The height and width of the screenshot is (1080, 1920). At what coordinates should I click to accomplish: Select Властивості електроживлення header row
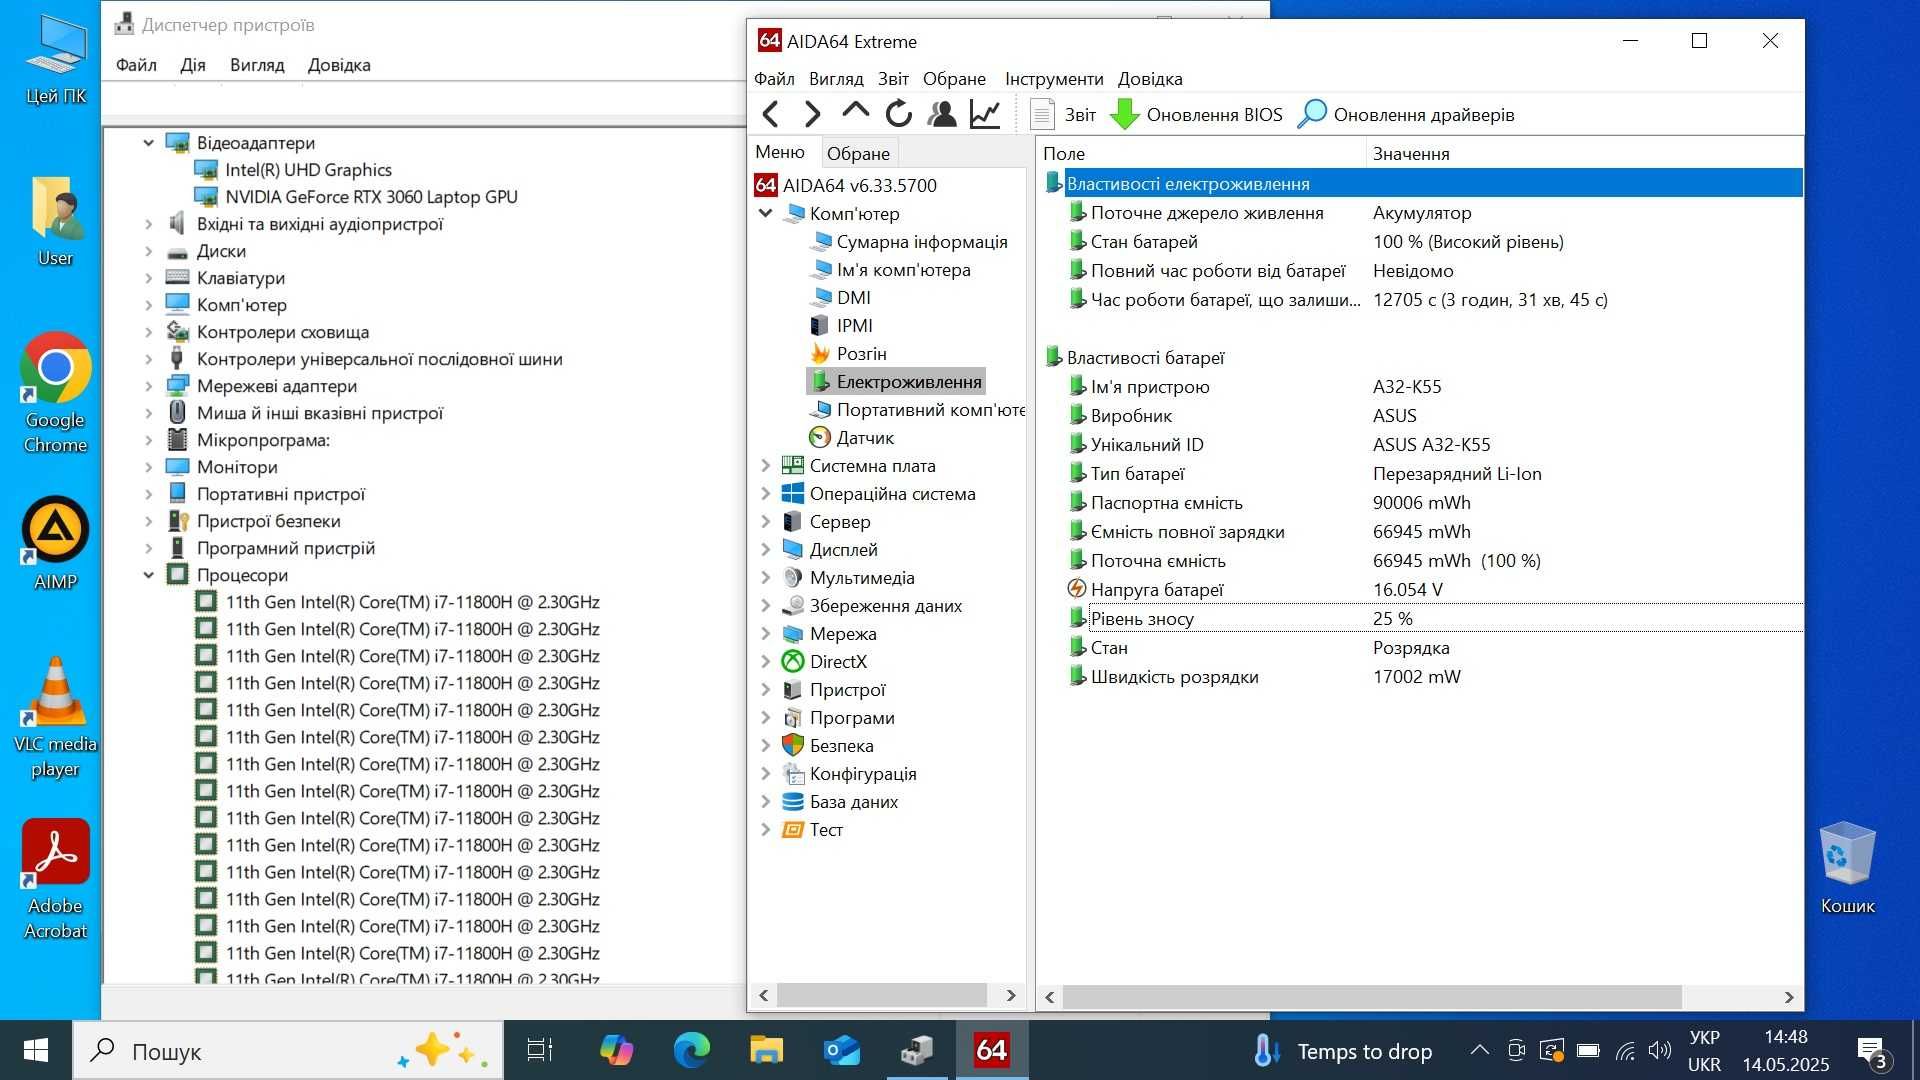pyautogui.click(x=1423, y=183)
